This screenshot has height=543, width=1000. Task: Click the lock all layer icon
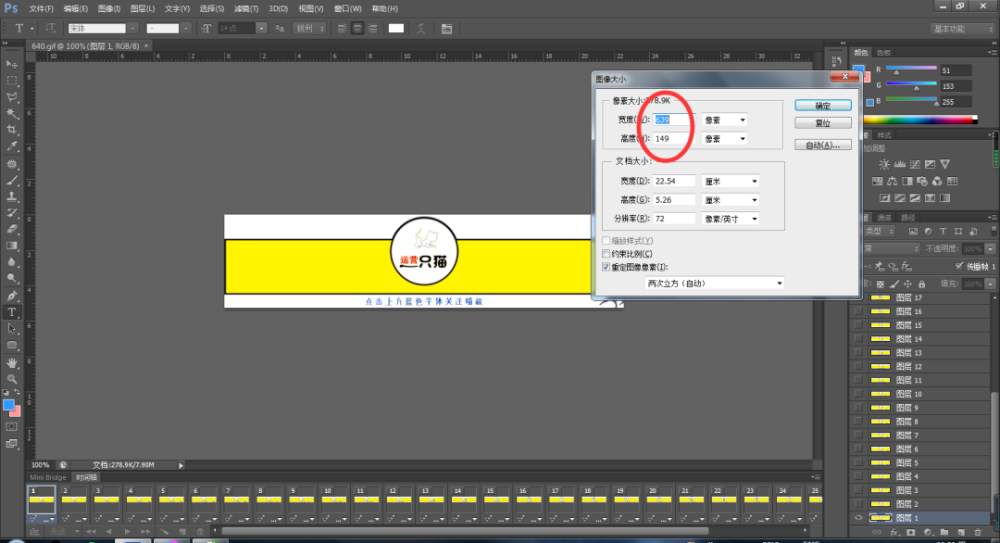click(921, 284)
